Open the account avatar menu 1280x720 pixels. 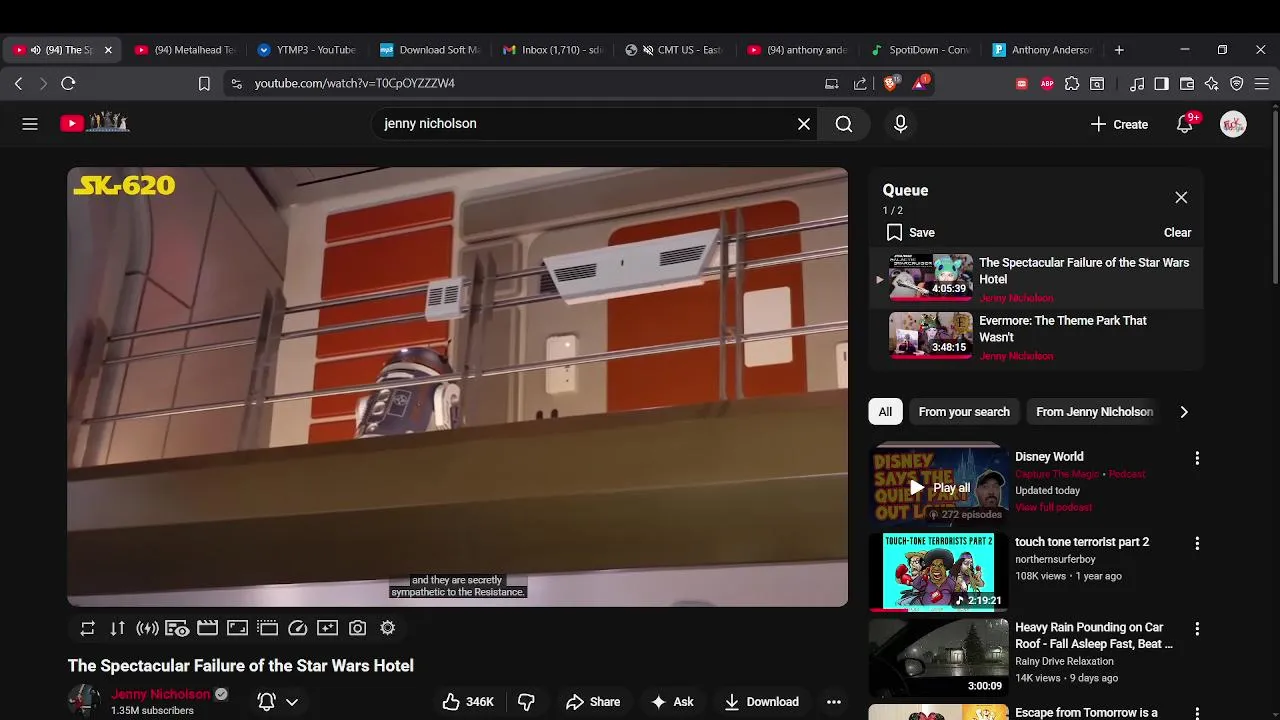[x=1233, y=124]
